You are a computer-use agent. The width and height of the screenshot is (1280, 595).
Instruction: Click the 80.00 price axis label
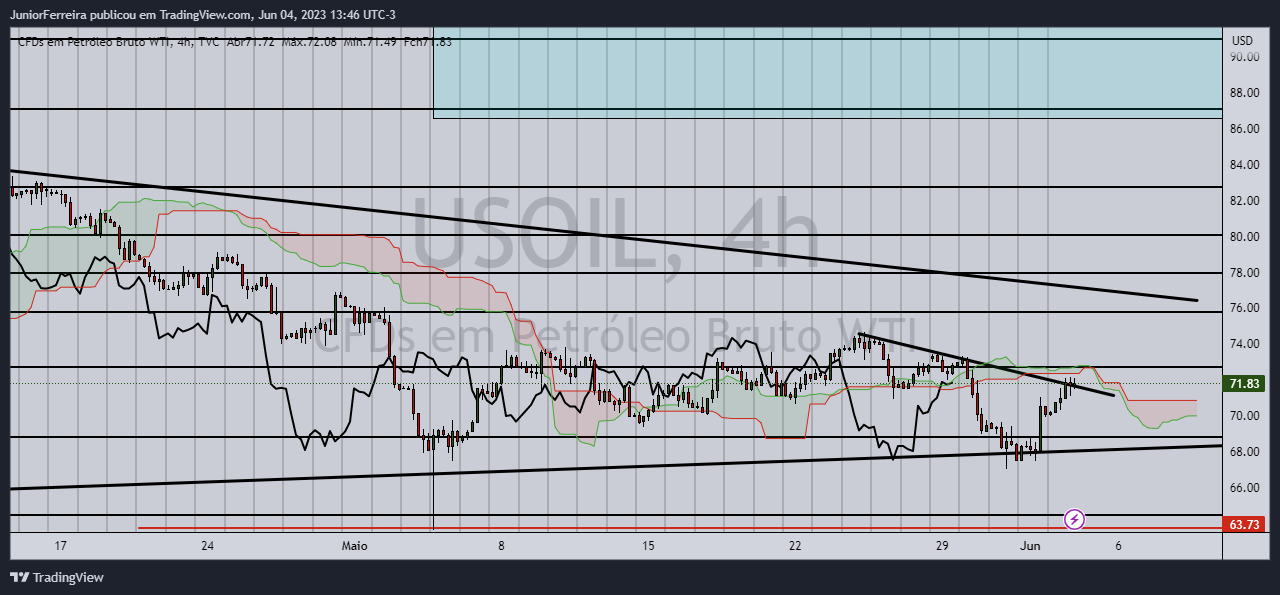tap(1244, 237)
